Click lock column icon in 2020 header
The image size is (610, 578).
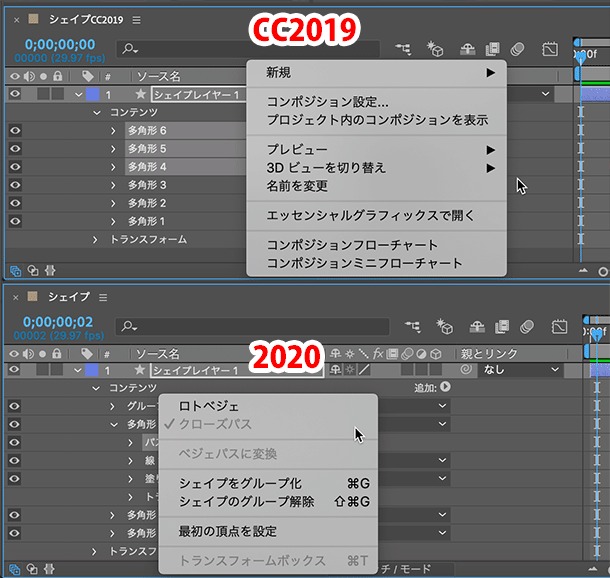click(57, 354)
